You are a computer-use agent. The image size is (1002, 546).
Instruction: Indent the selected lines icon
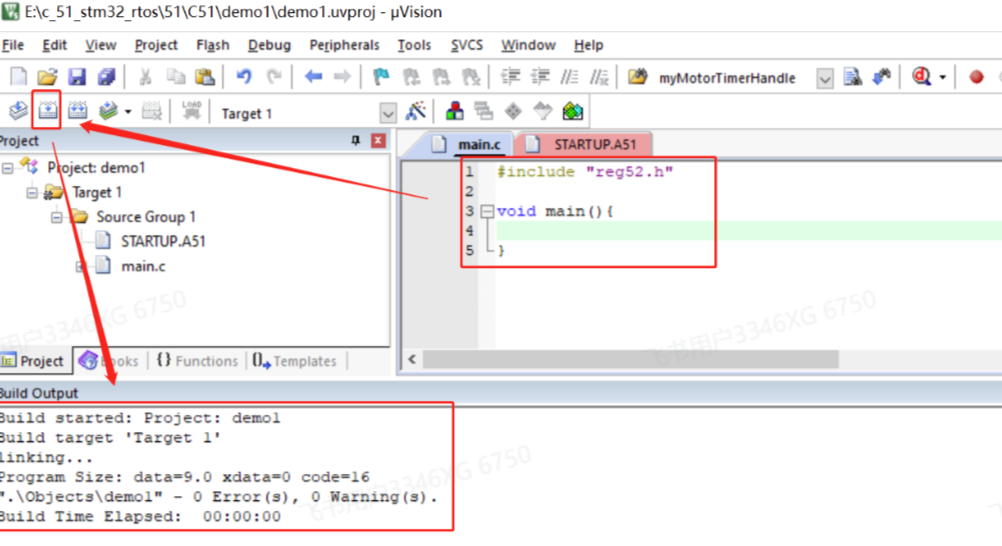[510, 77]
